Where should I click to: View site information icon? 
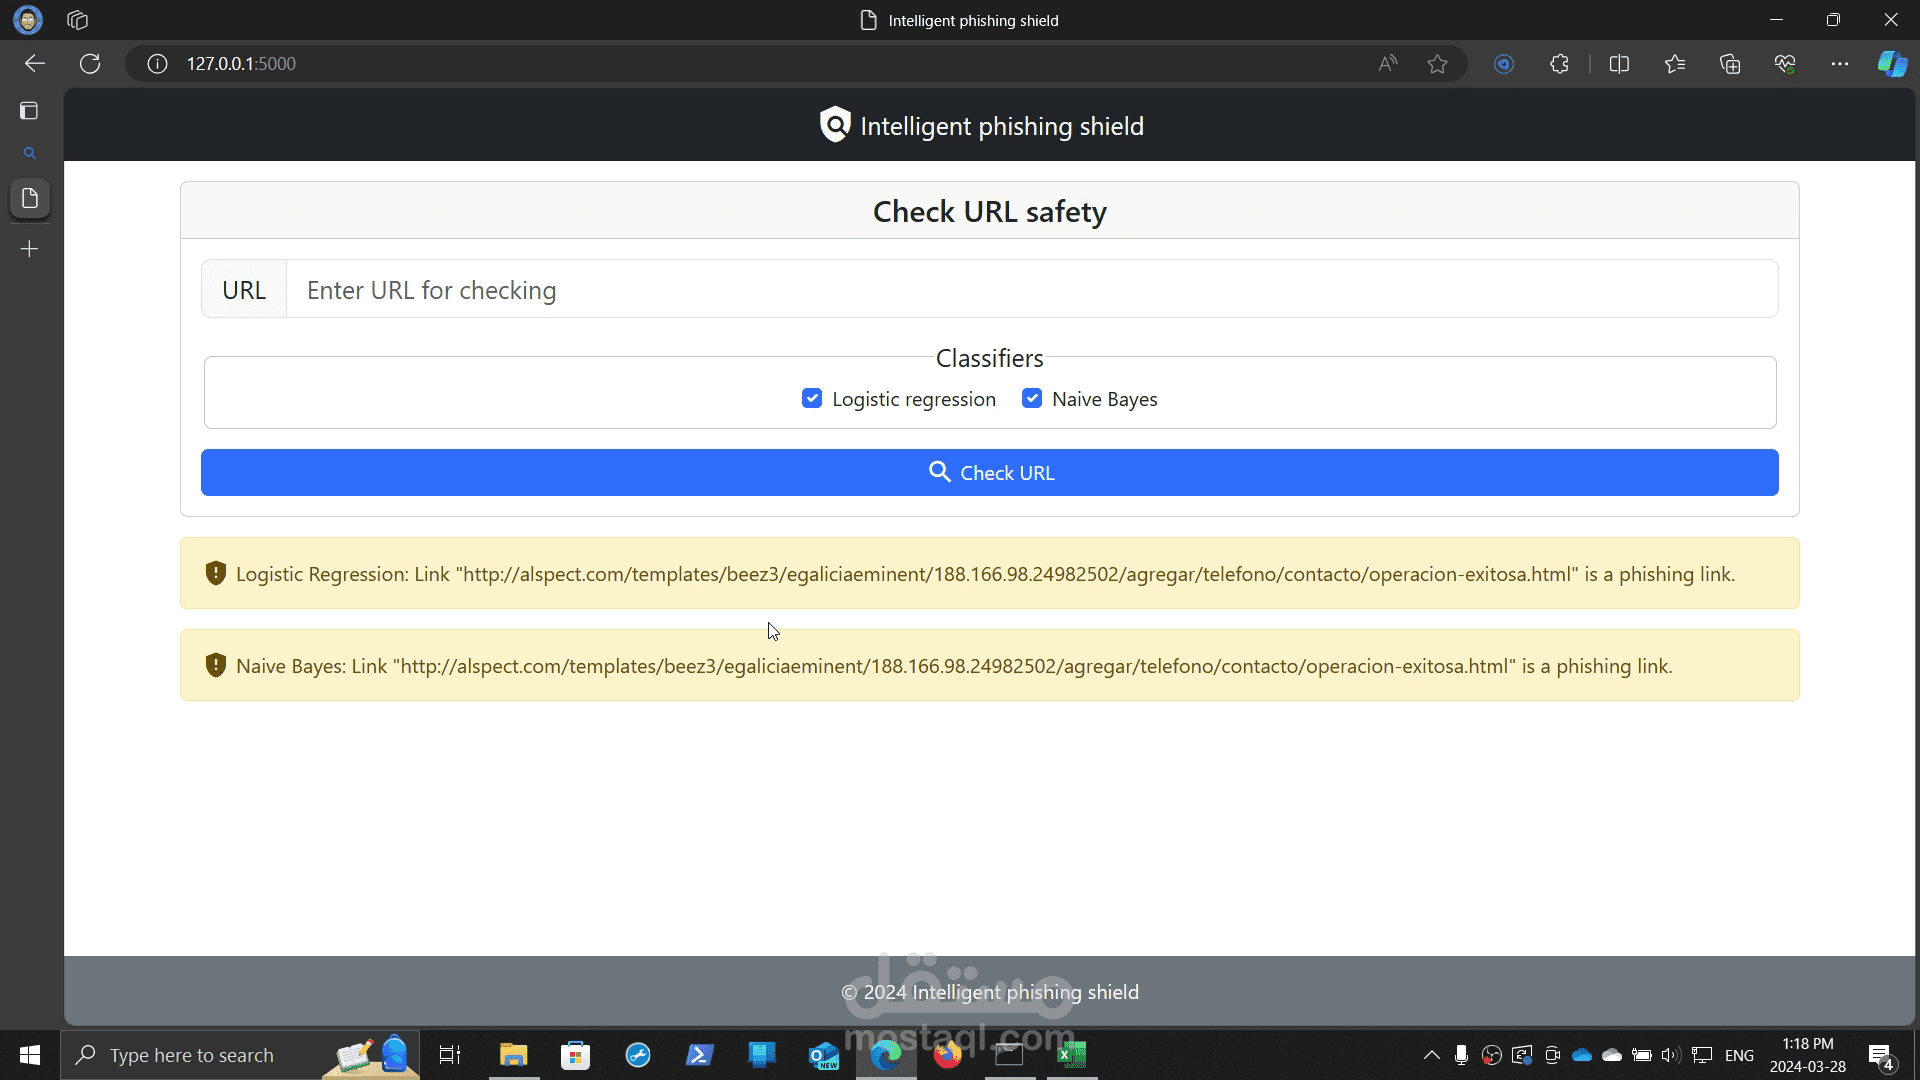pos(157,64)
